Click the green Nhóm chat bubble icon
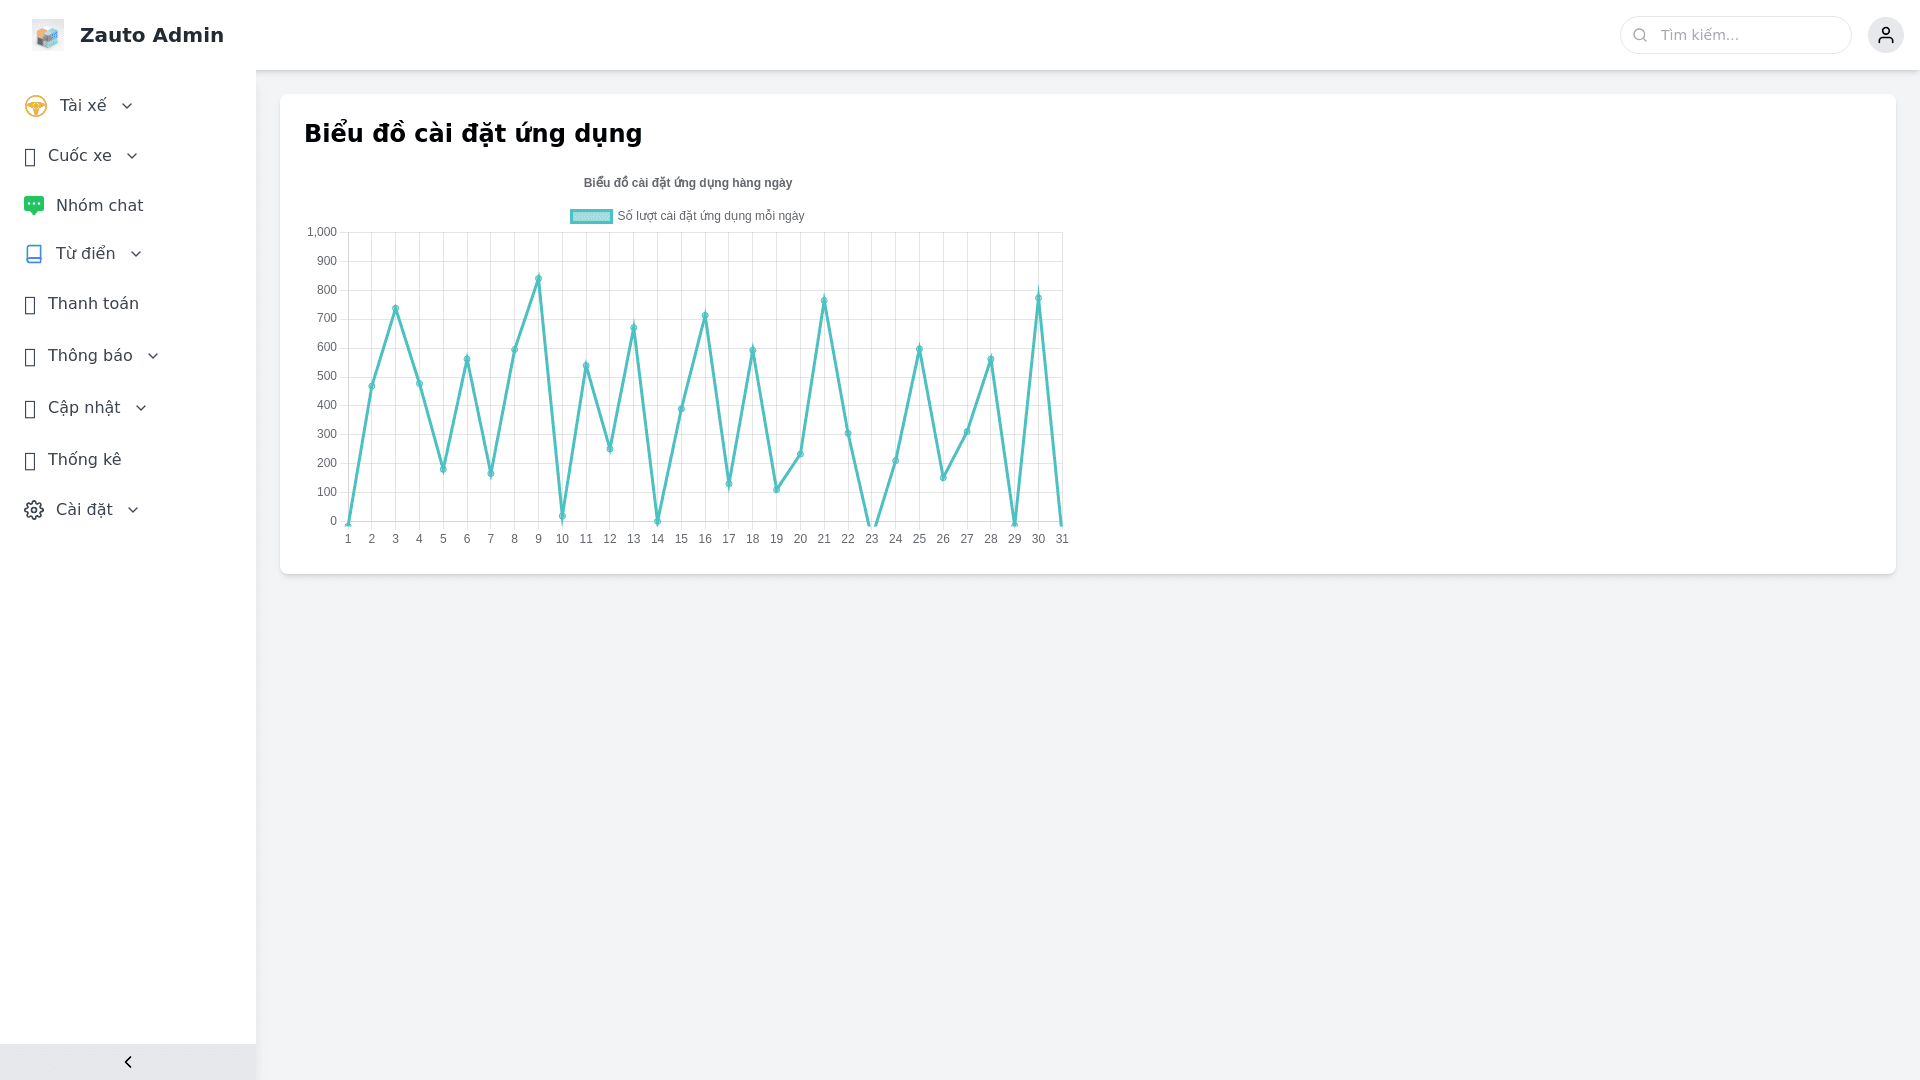 click(34, 206)
